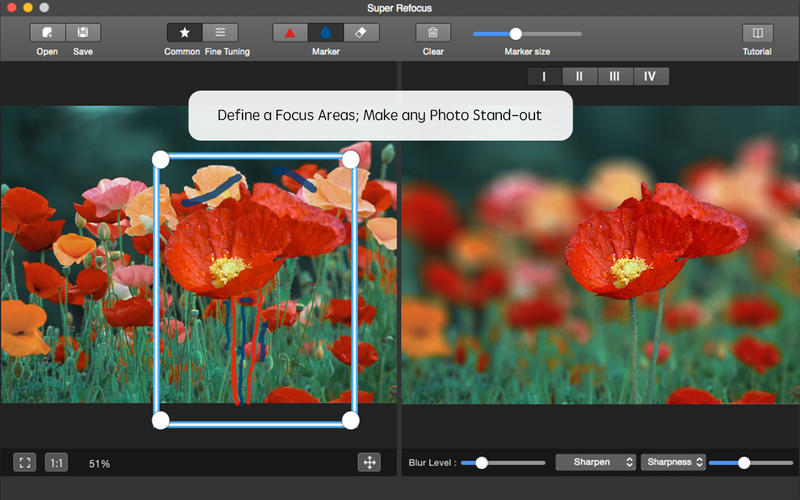Click the Save floppy disk icon

point(83,33)
